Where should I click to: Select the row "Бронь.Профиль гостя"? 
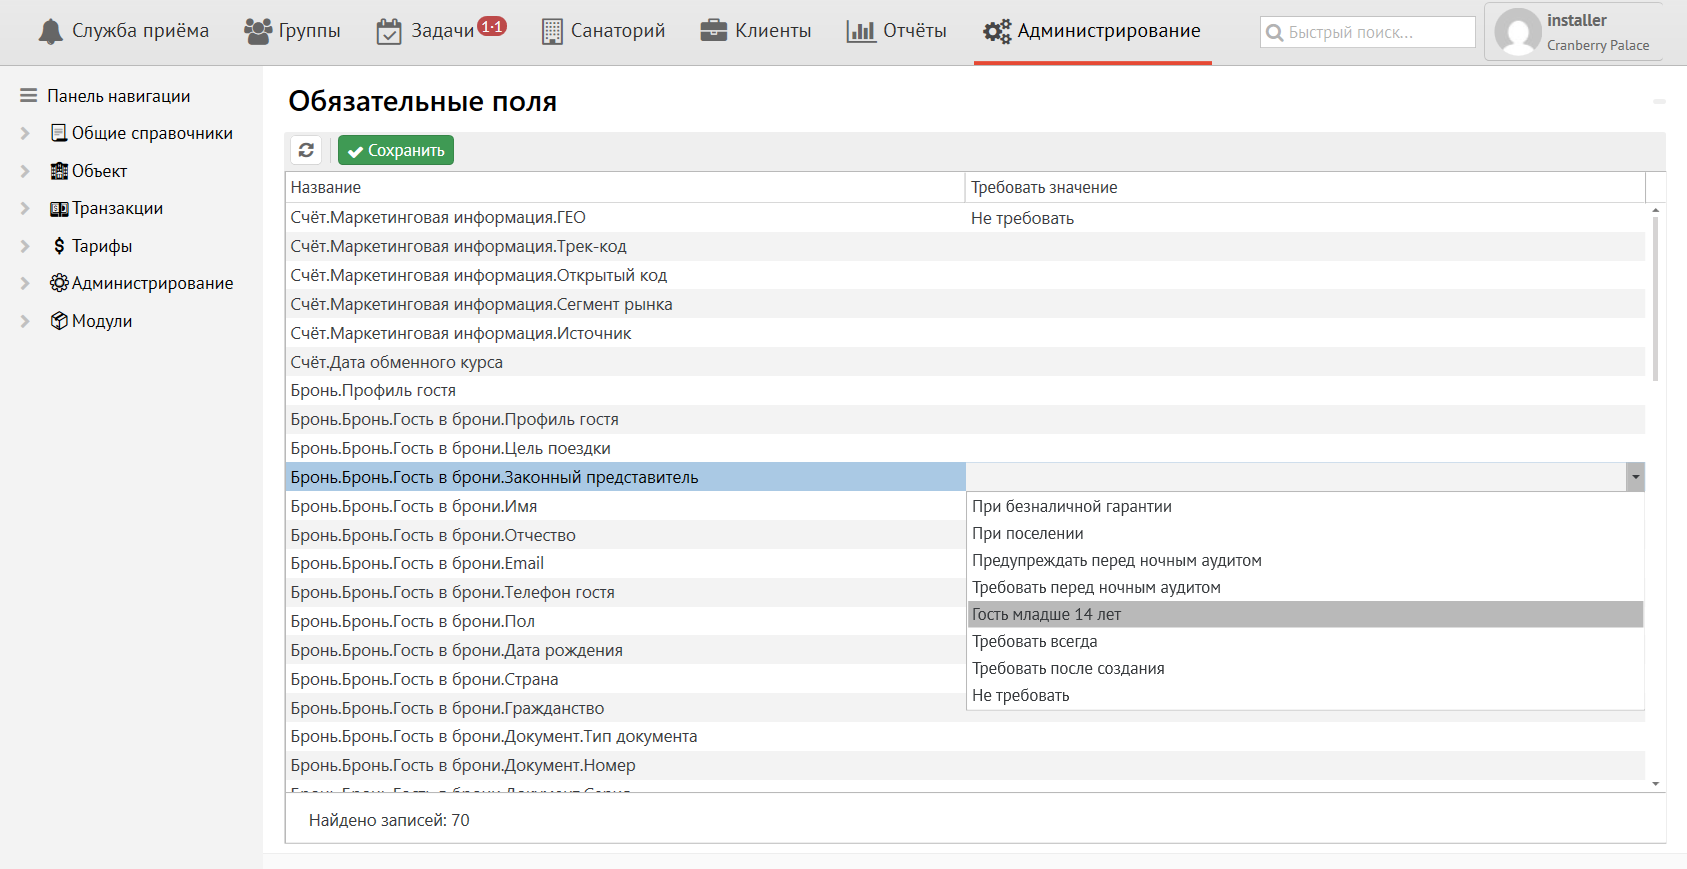pyautogui.click(x=965, y=391)
